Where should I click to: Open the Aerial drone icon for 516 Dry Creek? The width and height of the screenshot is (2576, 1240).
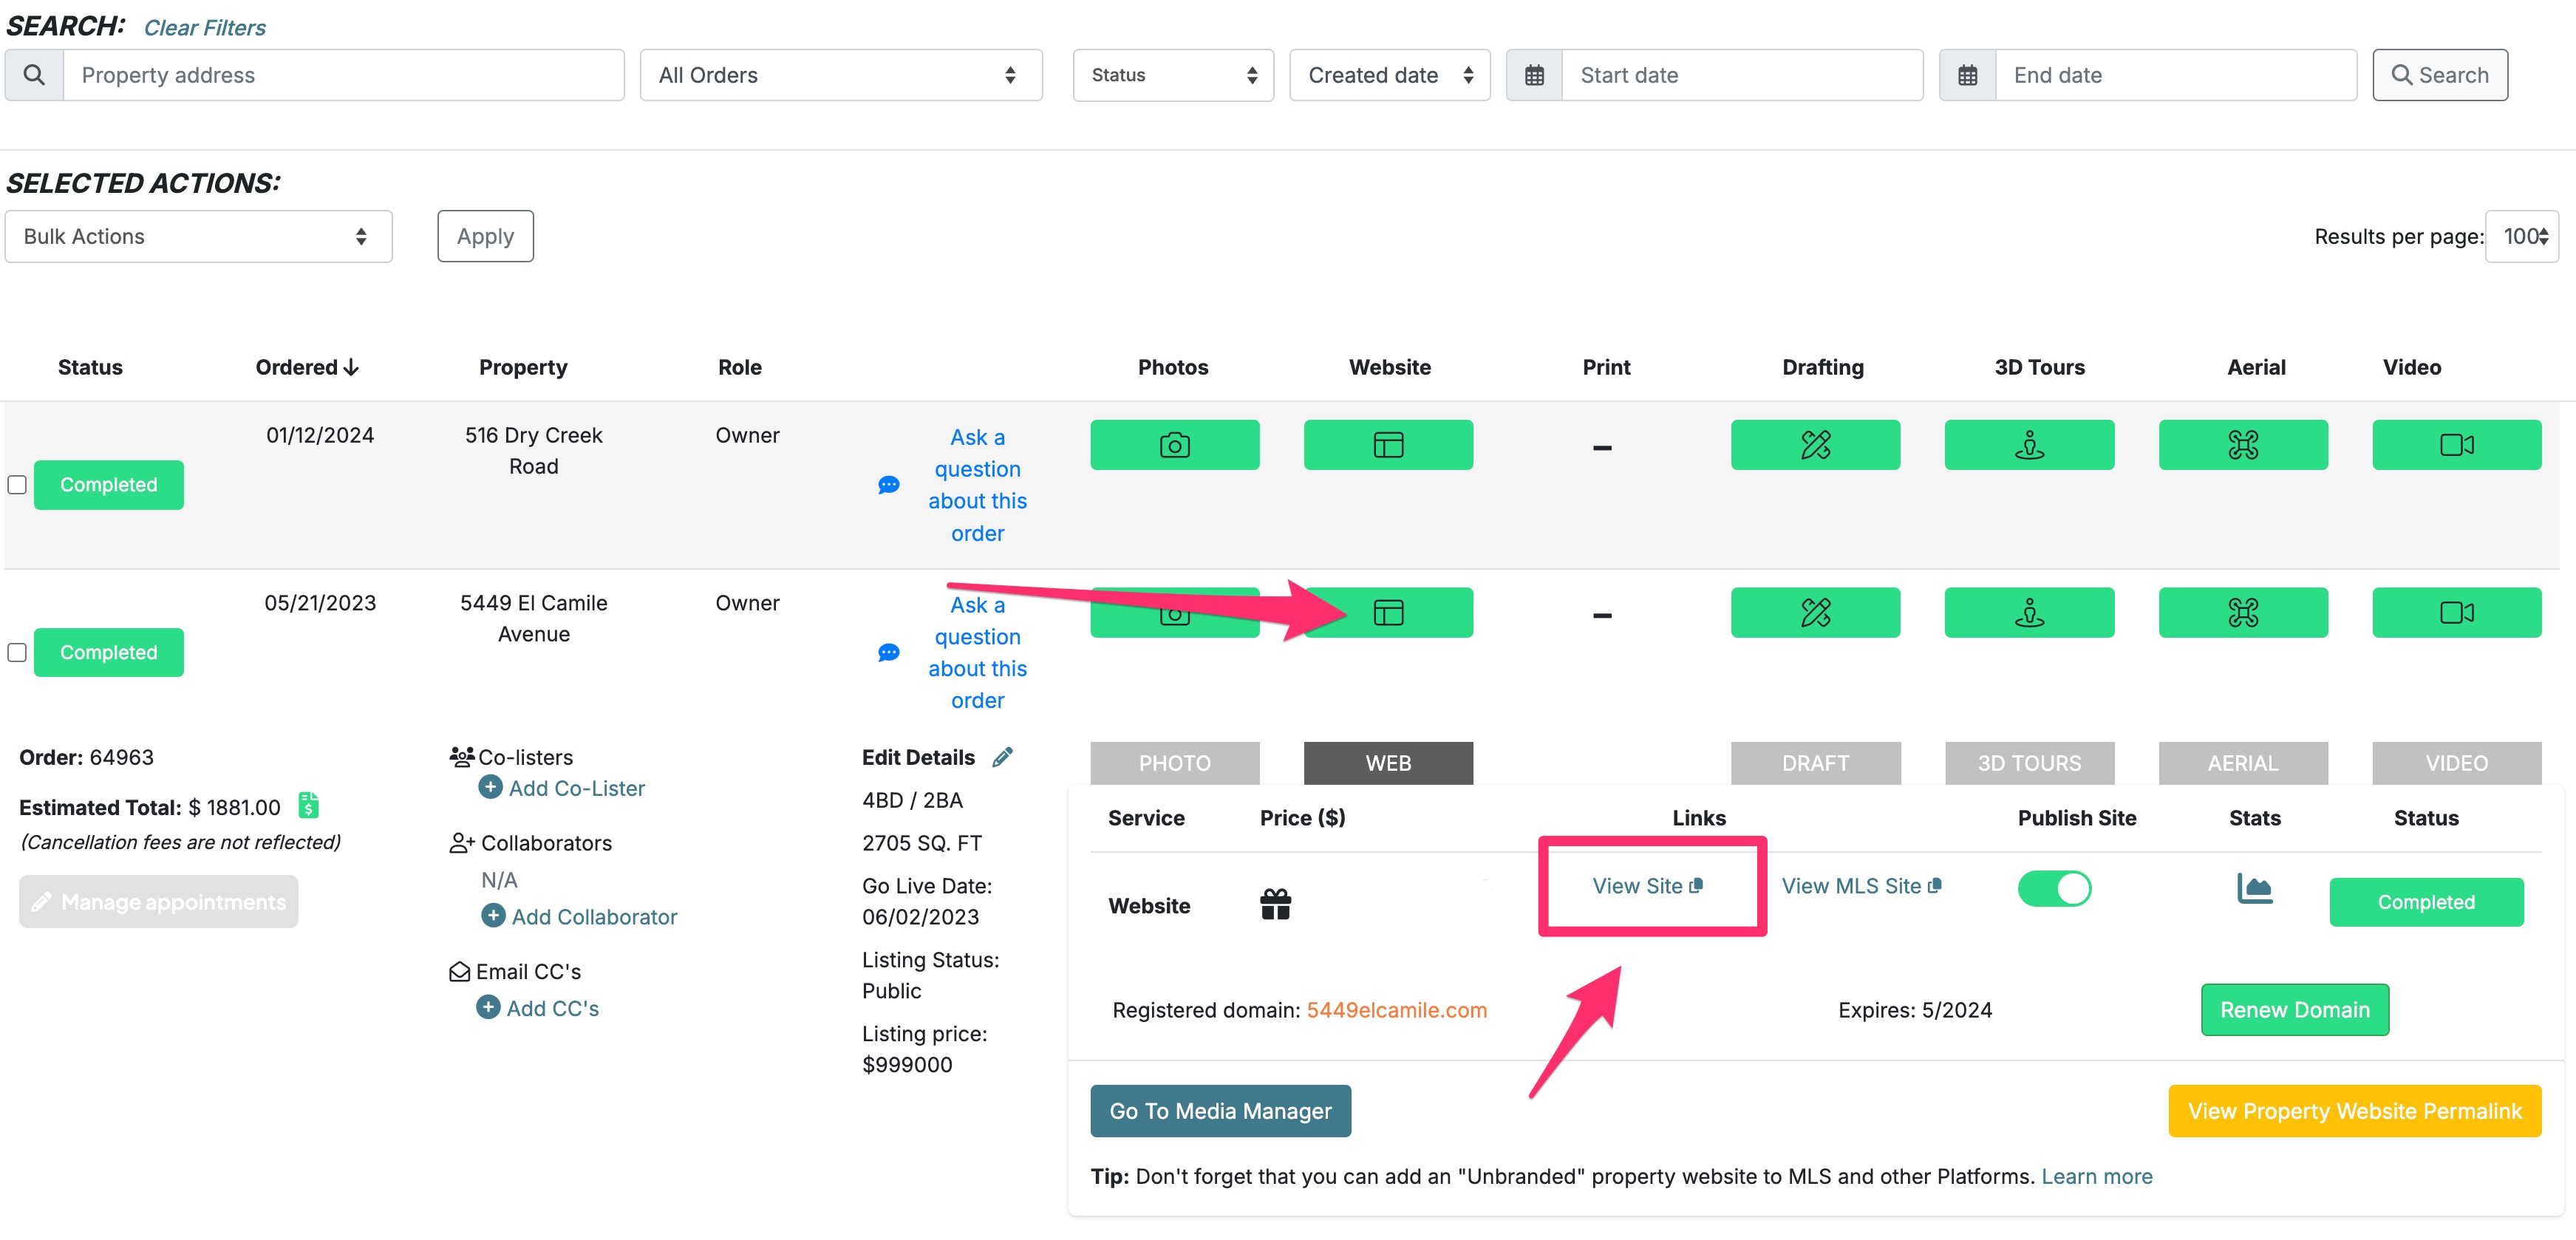click(x=2243, y=444)
